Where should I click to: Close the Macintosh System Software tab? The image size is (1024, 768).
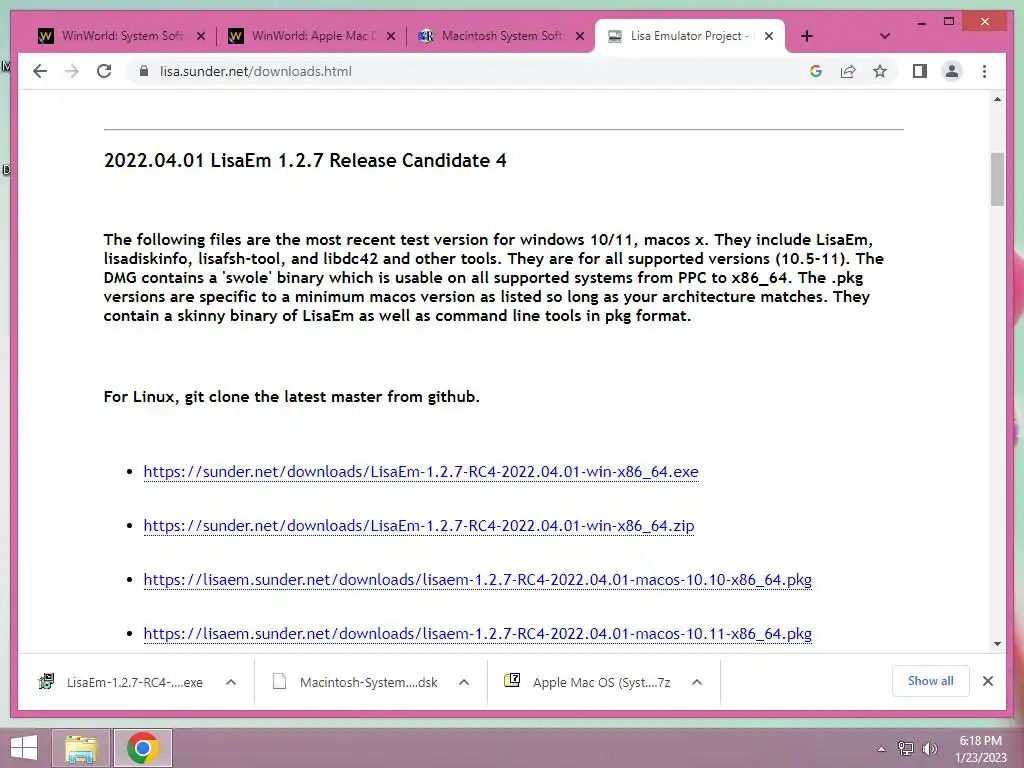pos(580,37)
